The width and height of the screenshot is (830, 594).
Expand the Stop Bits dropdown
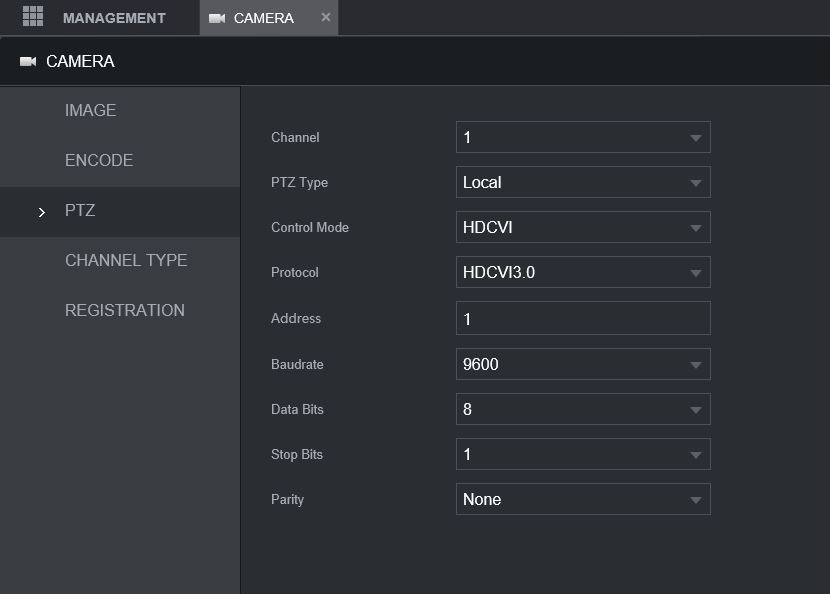(x=583, y=455)
